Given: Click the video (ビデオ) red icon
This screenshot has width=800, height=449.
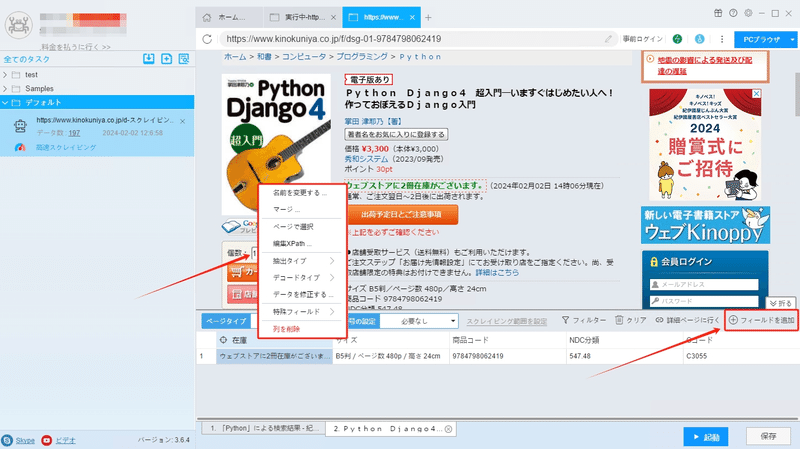Looking at the screenshot, I should [x=46, y=440].
